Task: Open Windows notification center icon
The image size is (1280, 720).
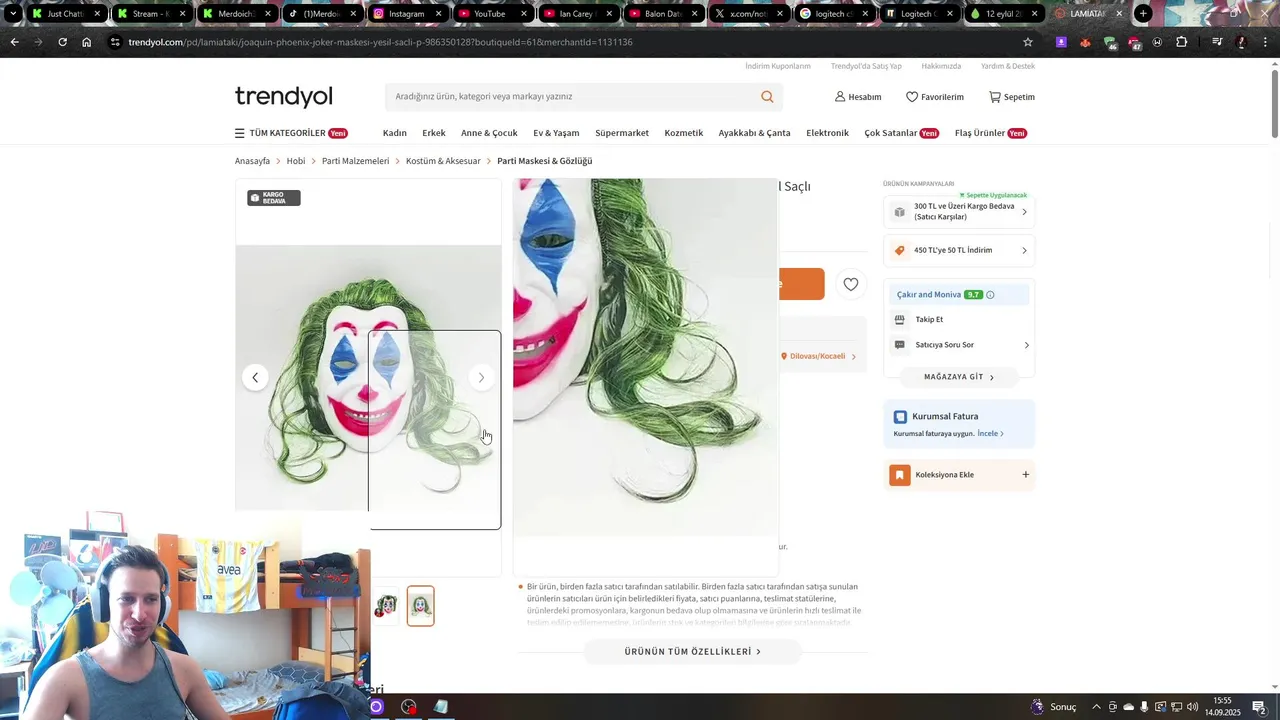Action: click(1259, 707)
